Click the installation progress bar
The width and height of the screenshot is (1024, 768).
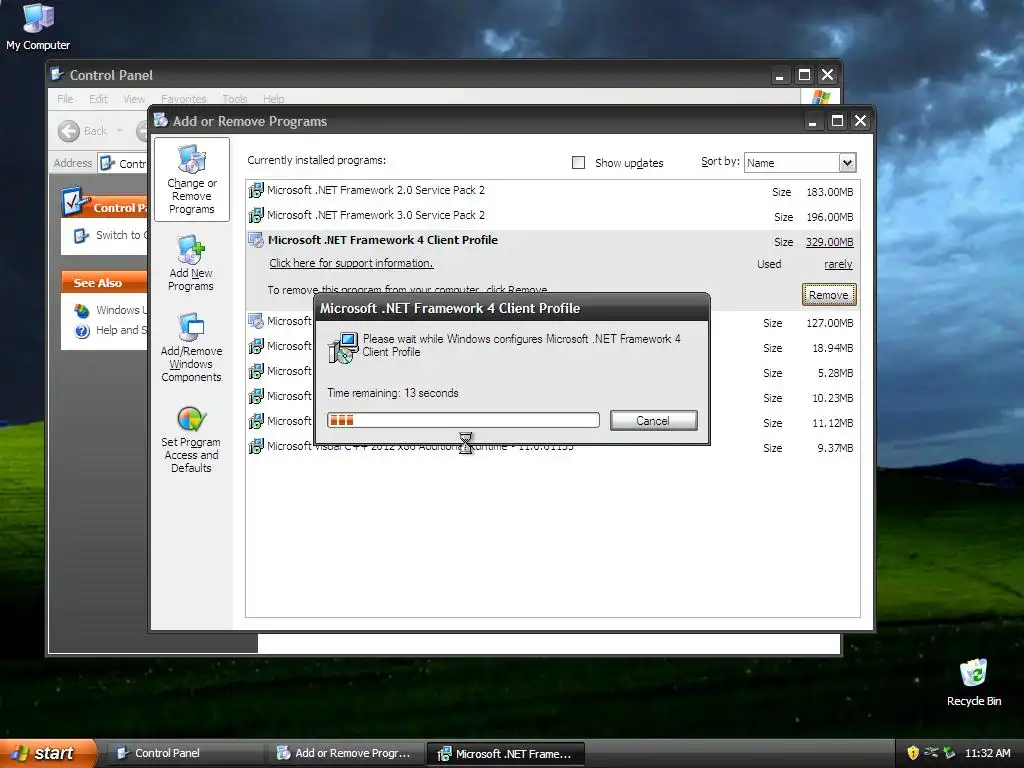464,420
